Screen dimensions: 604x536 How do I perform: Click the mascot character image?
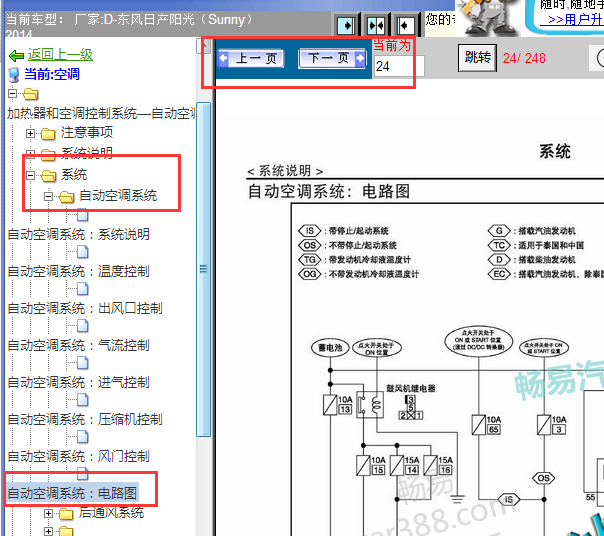489,18
